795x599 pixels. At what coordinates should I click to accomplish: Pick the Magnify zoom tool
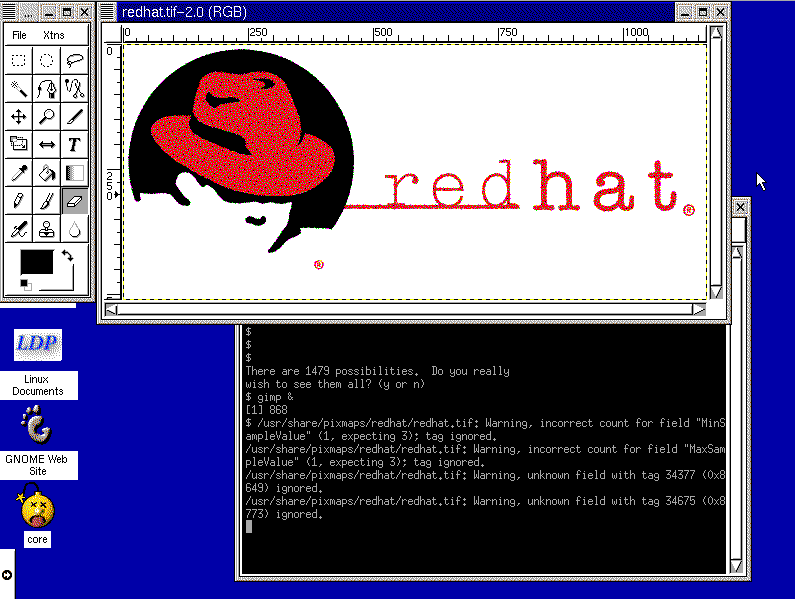tap(46, 117)
